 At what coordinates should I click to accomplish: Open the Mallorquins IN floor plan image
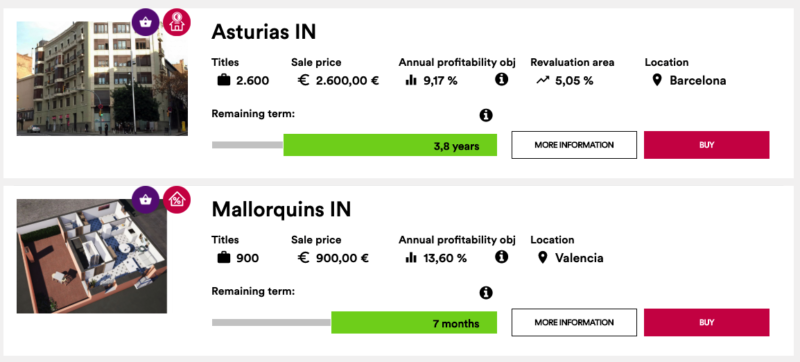pyautogui.click(x=92, y=256)
